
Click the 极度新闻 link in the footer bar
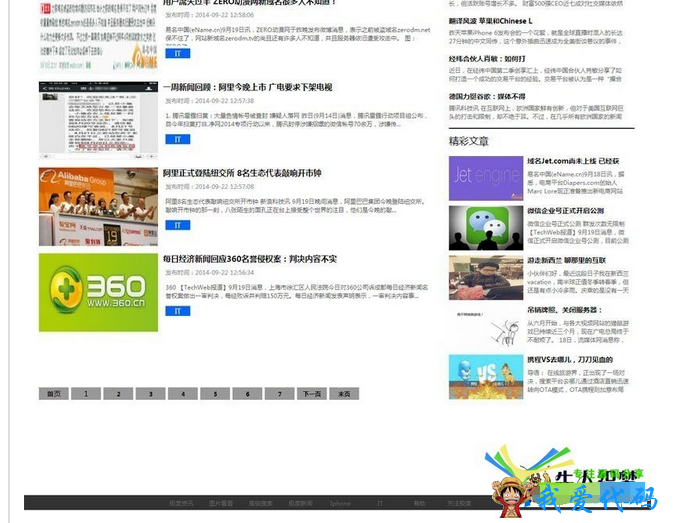pyautogui.click(x=300, y=503)
